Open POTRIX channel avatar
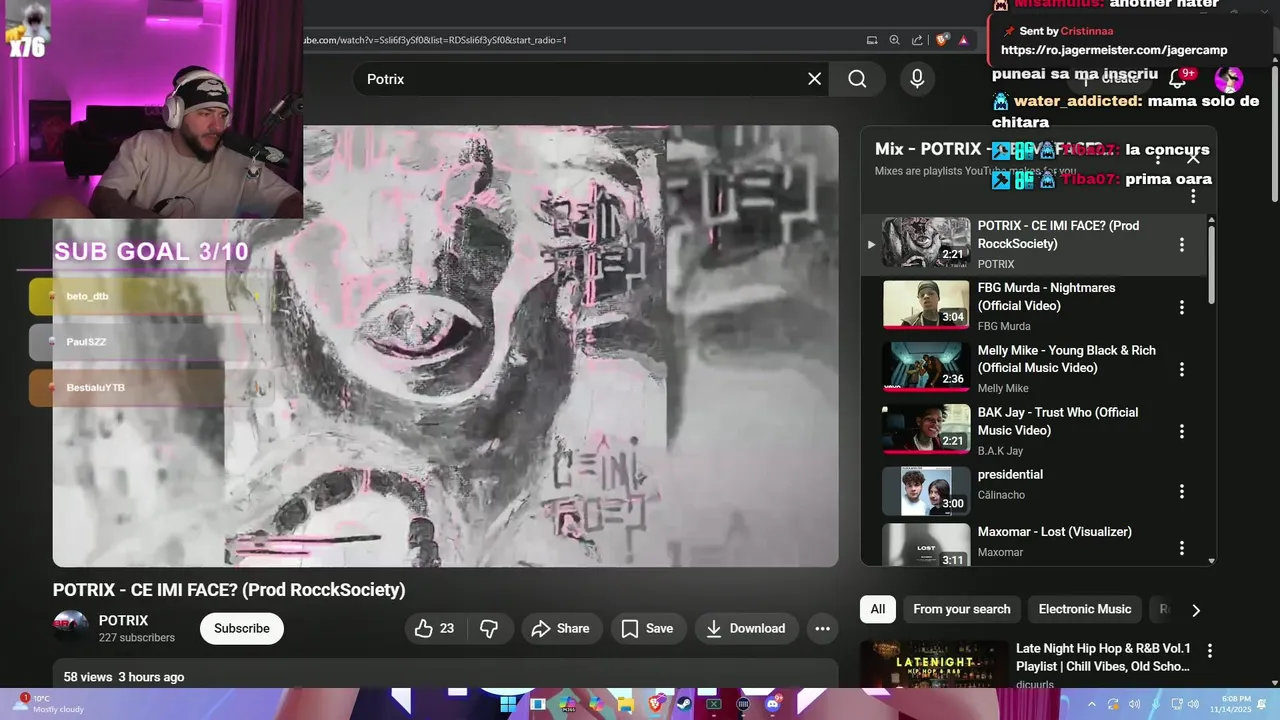Image resolution: width=1280 pixels, height=720 pixels. (x=71, y=628)
